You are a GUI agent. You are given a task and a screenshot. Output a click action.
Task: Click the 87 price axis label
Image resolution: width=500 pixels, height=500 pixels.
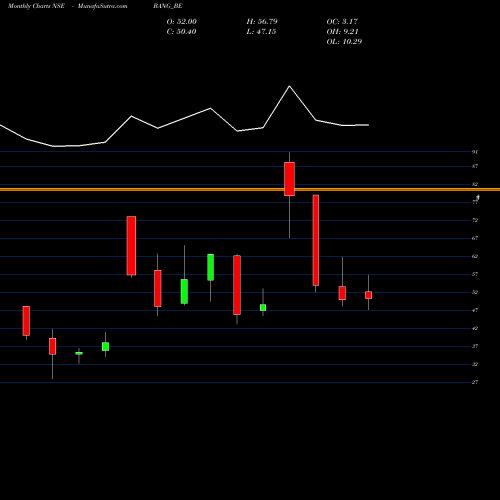(x=475, y=166)
